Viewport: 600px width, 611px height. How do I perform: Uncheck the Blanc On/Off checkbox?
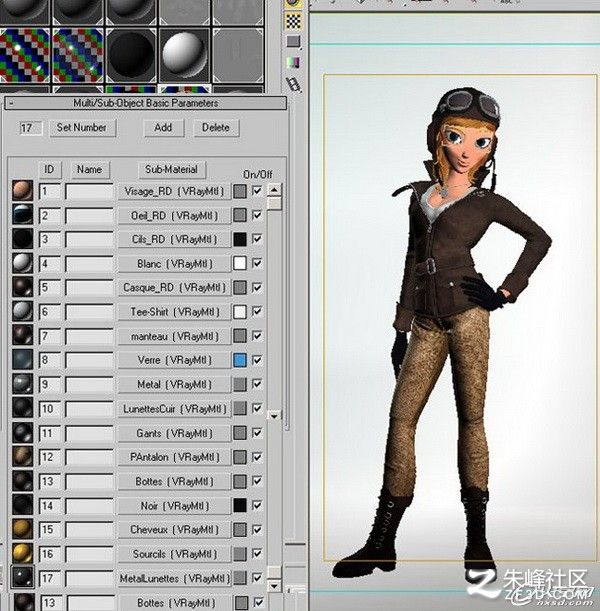(x=257, y=263)
